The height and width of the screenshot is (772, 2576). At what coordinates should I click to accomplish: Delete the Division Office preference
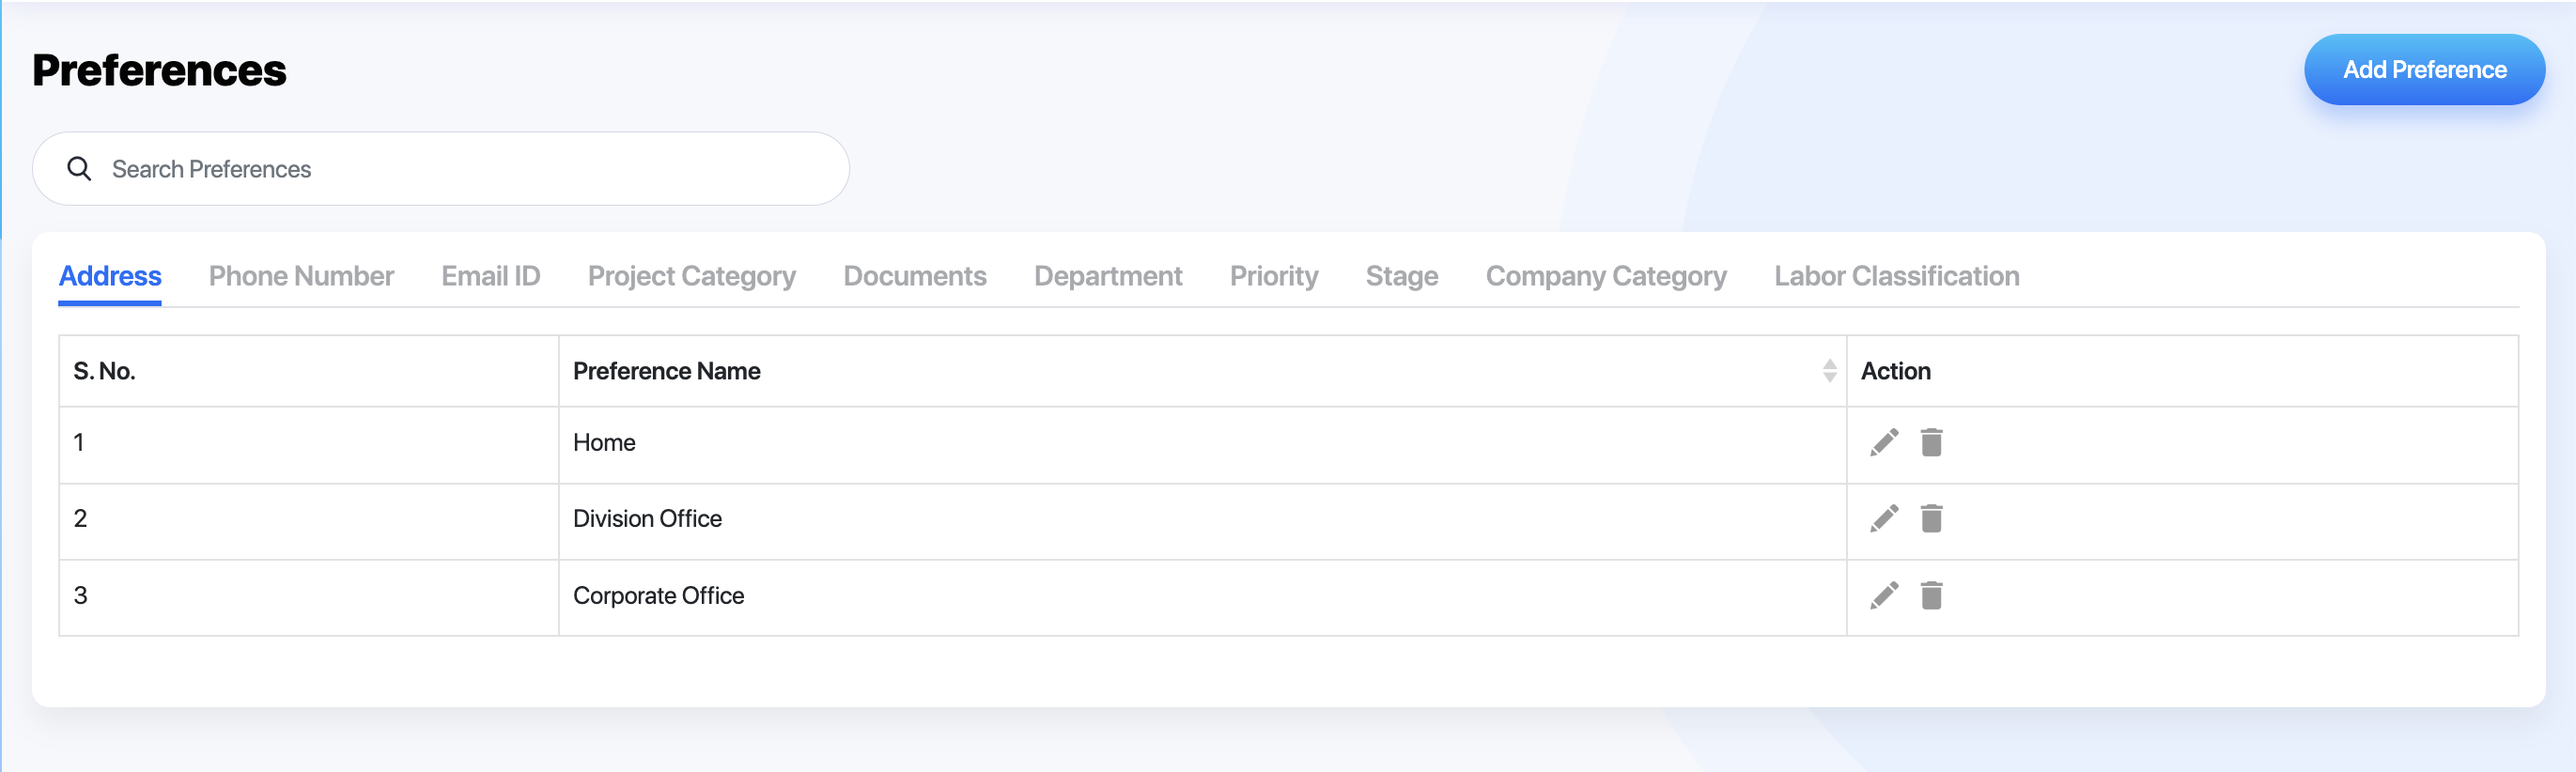coord(1931,518)
